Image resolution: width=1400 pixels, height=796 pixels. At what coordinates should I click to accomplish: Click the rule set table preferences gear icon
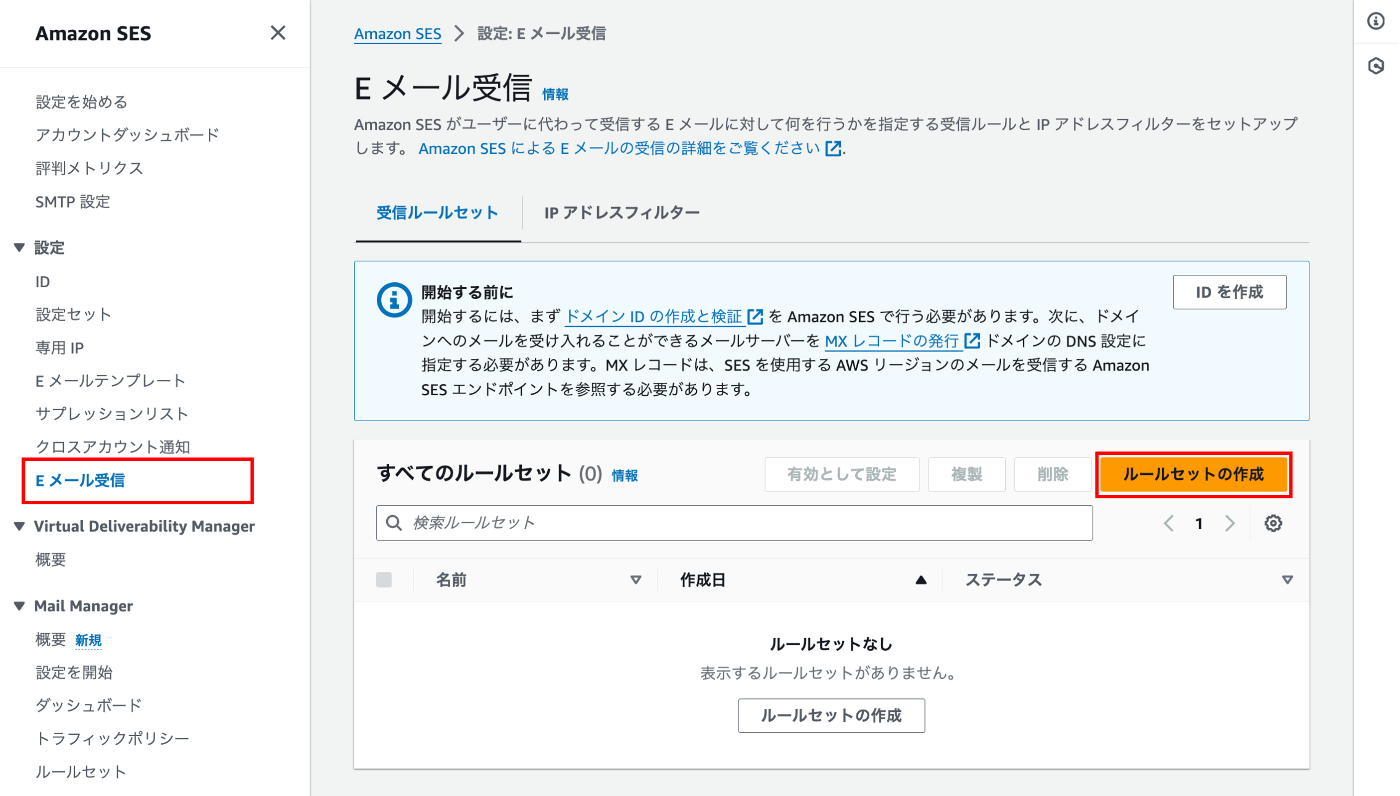(x=1273, y=523)
